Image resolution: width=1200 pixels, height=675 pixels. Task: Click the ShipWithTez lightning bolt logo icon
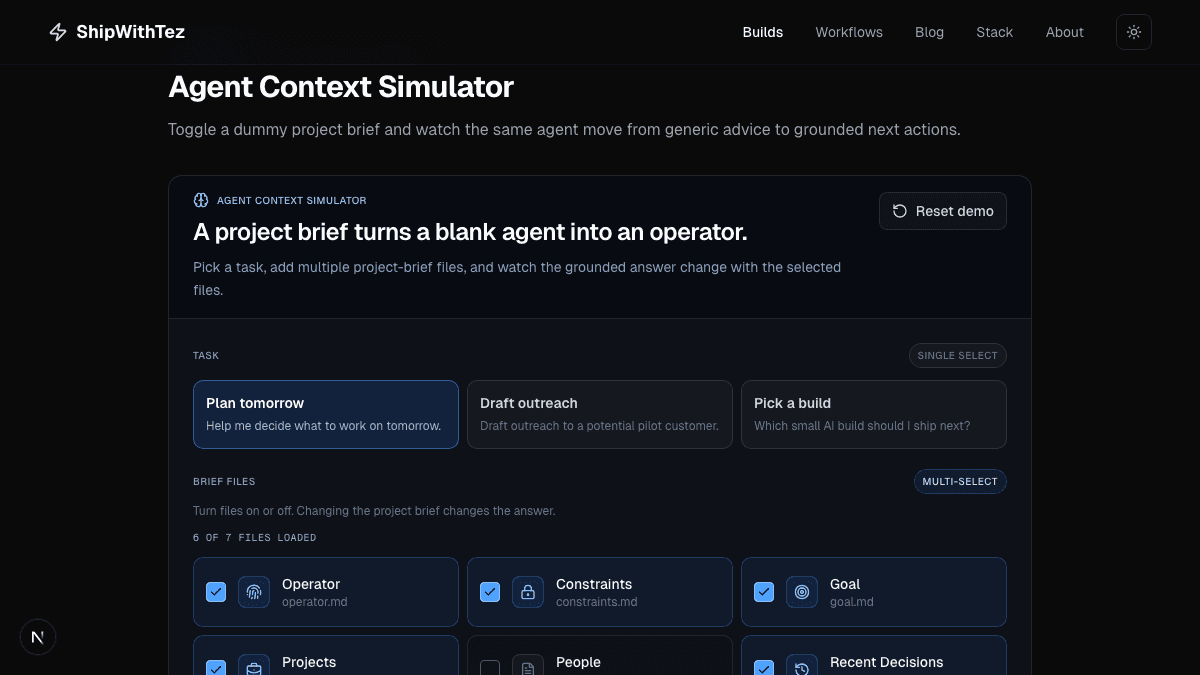point(58,32)
